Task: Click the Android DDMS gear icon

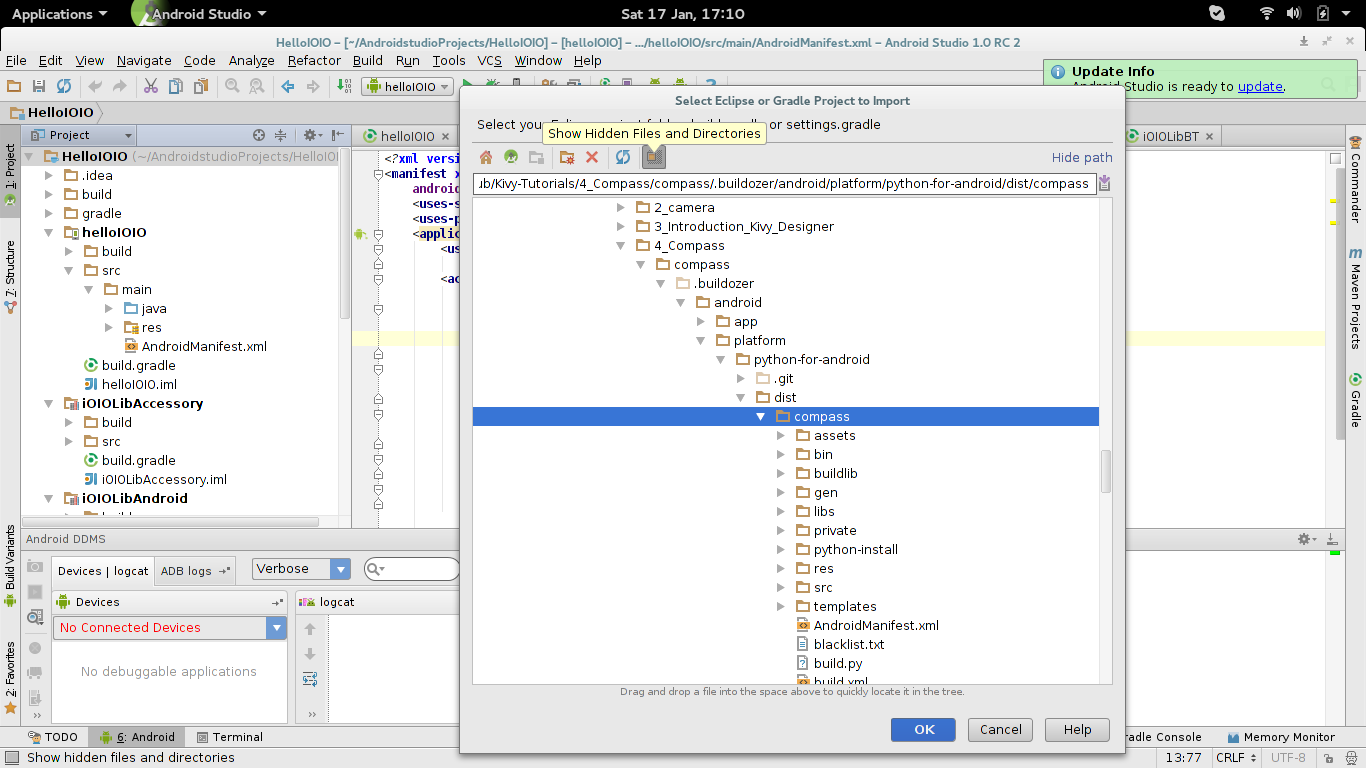Action: (1308, 539)
